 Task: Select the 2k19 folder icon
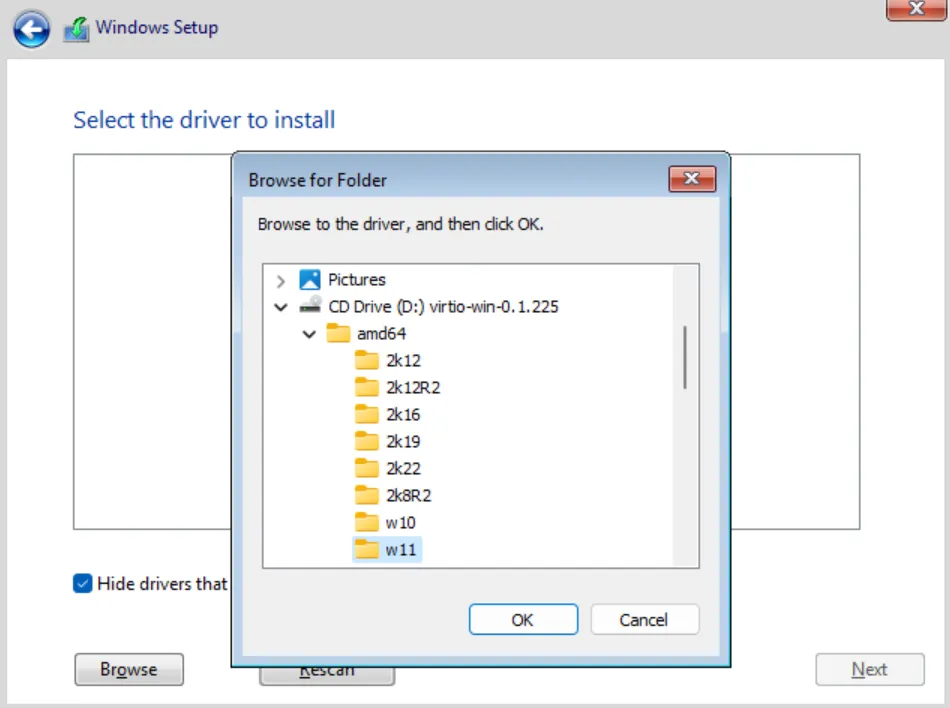pos(368,441)
